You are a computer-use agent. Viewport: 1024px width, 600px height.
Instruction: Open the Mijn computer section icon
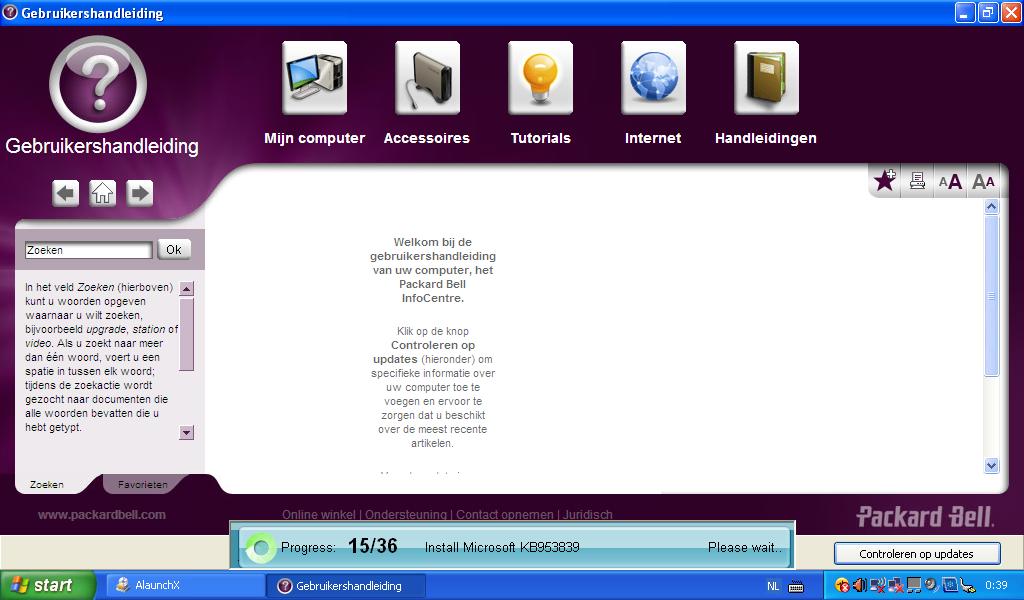314,79
